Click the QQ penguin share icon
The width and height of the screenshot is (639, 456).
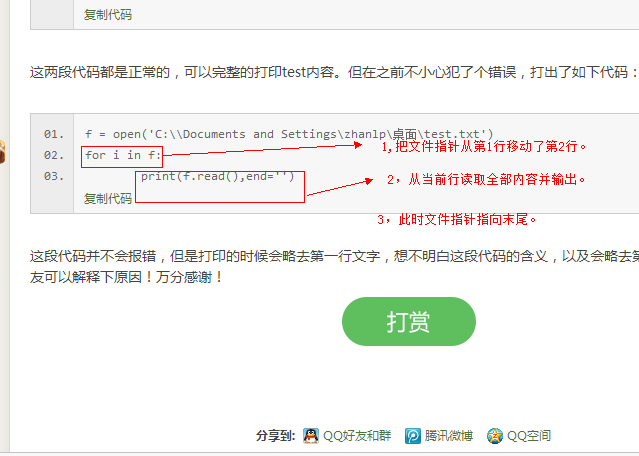pos(311,436)
